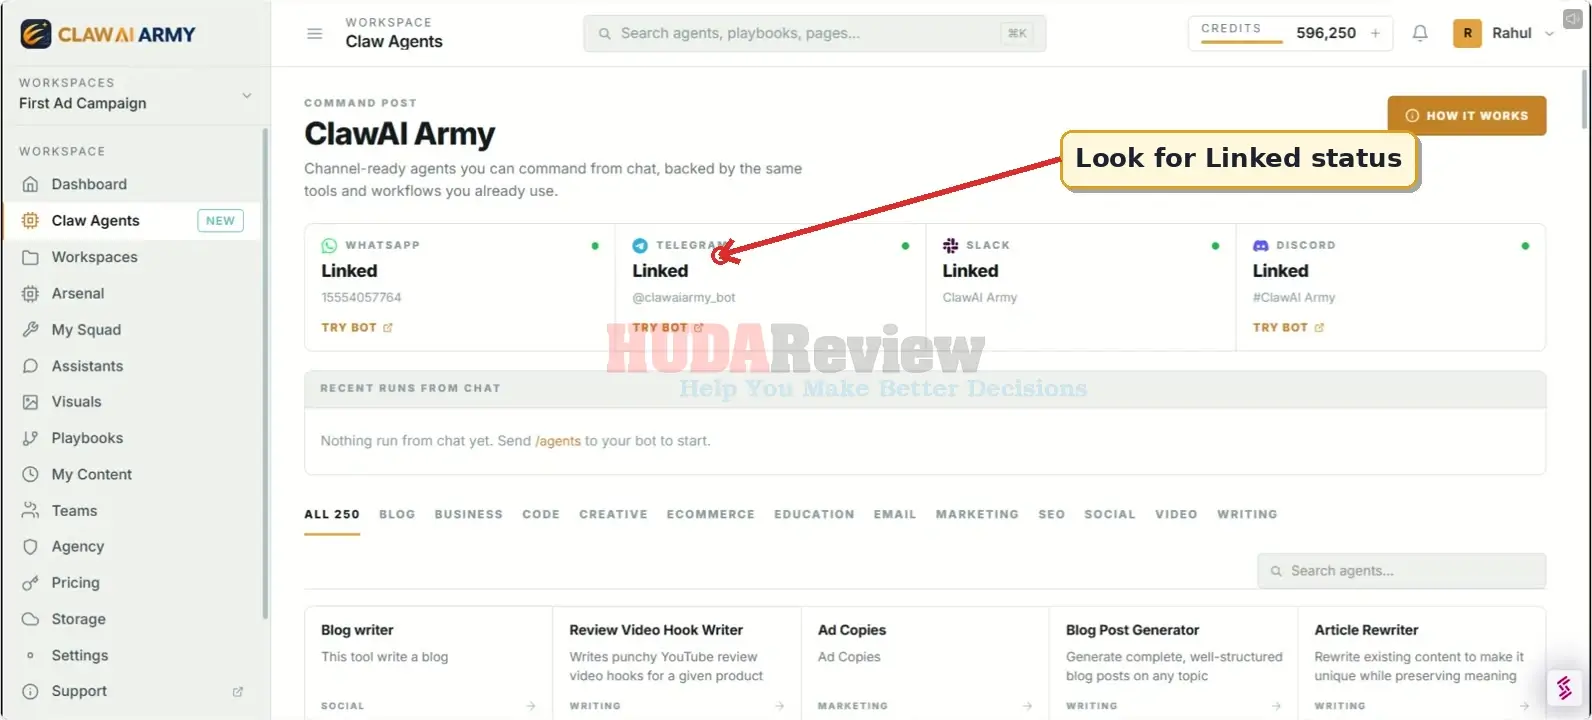1592x720 pixels.
Task: Open Assistants chat bubble icon
Action: (x=31, y=366)
